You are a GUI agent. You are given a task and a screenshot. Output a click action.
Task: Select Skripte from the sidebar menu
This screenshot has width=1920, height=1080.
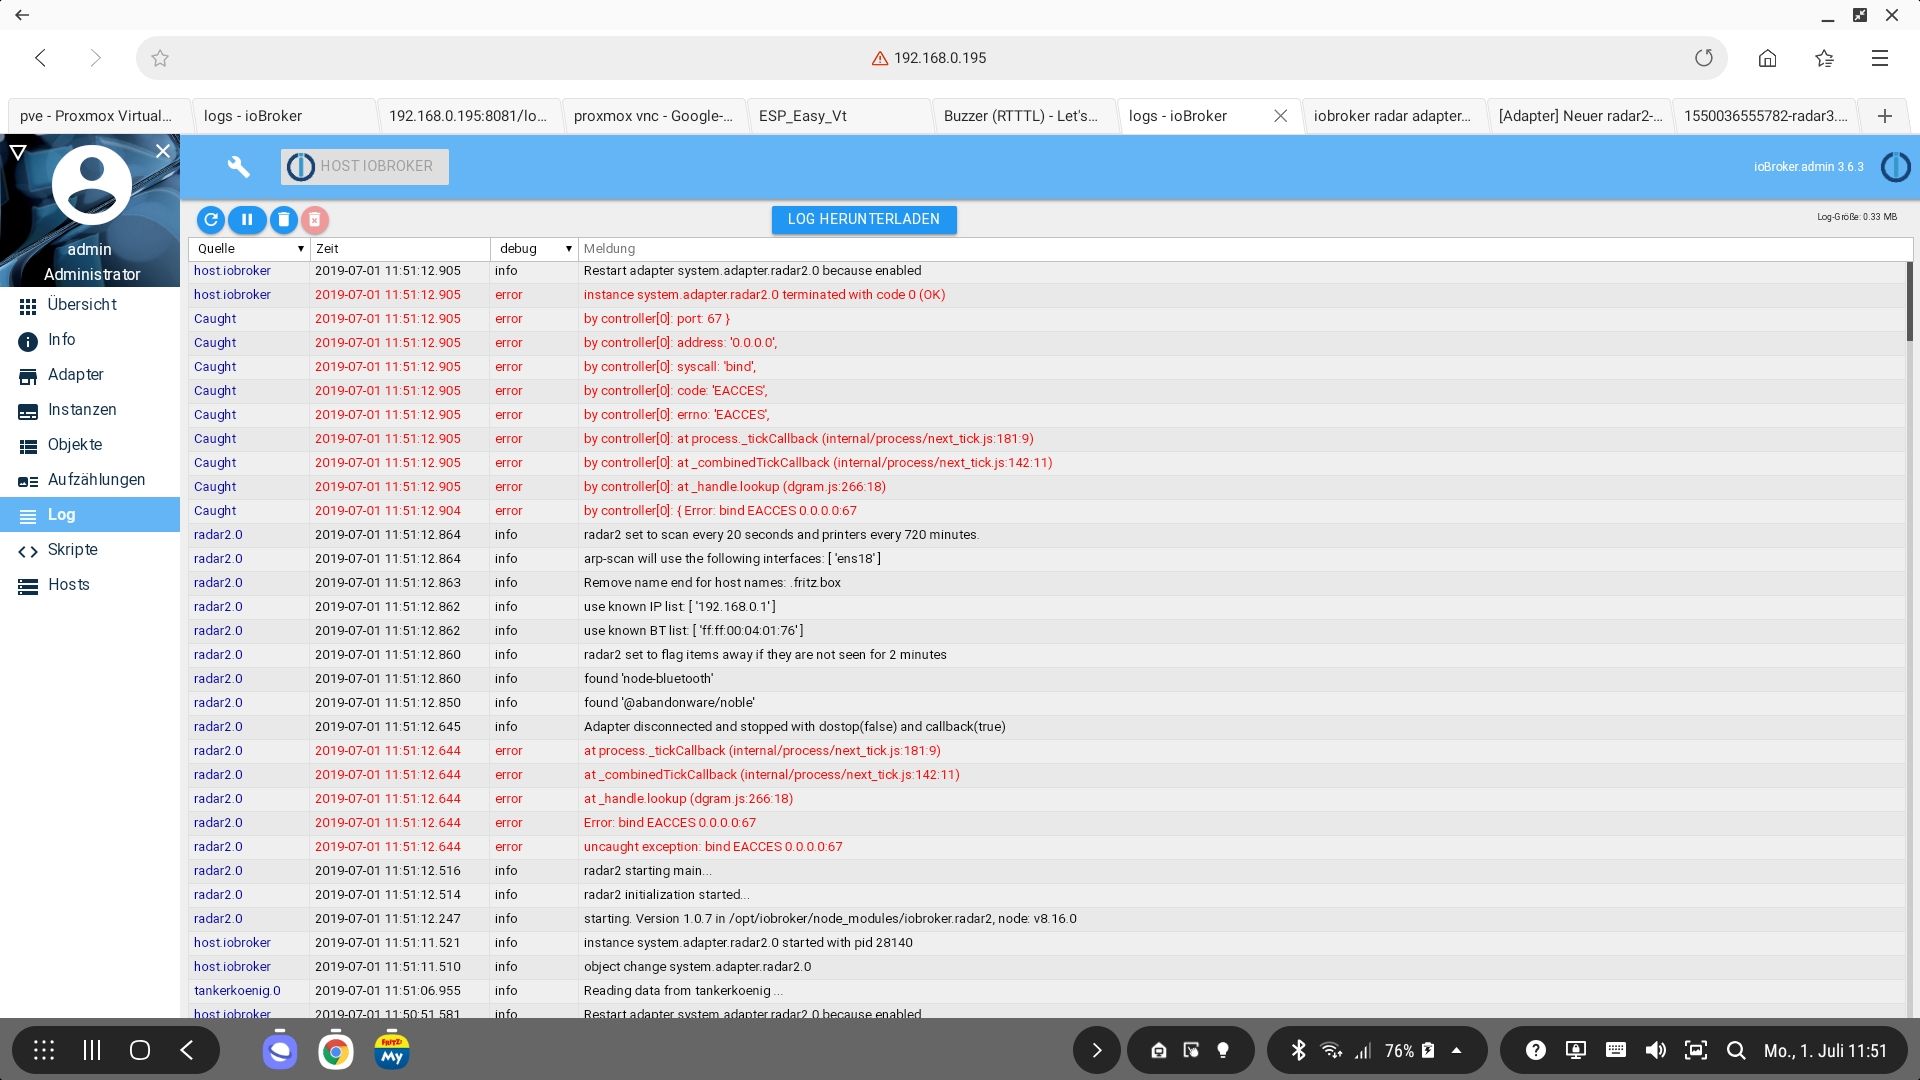[73, 549]
